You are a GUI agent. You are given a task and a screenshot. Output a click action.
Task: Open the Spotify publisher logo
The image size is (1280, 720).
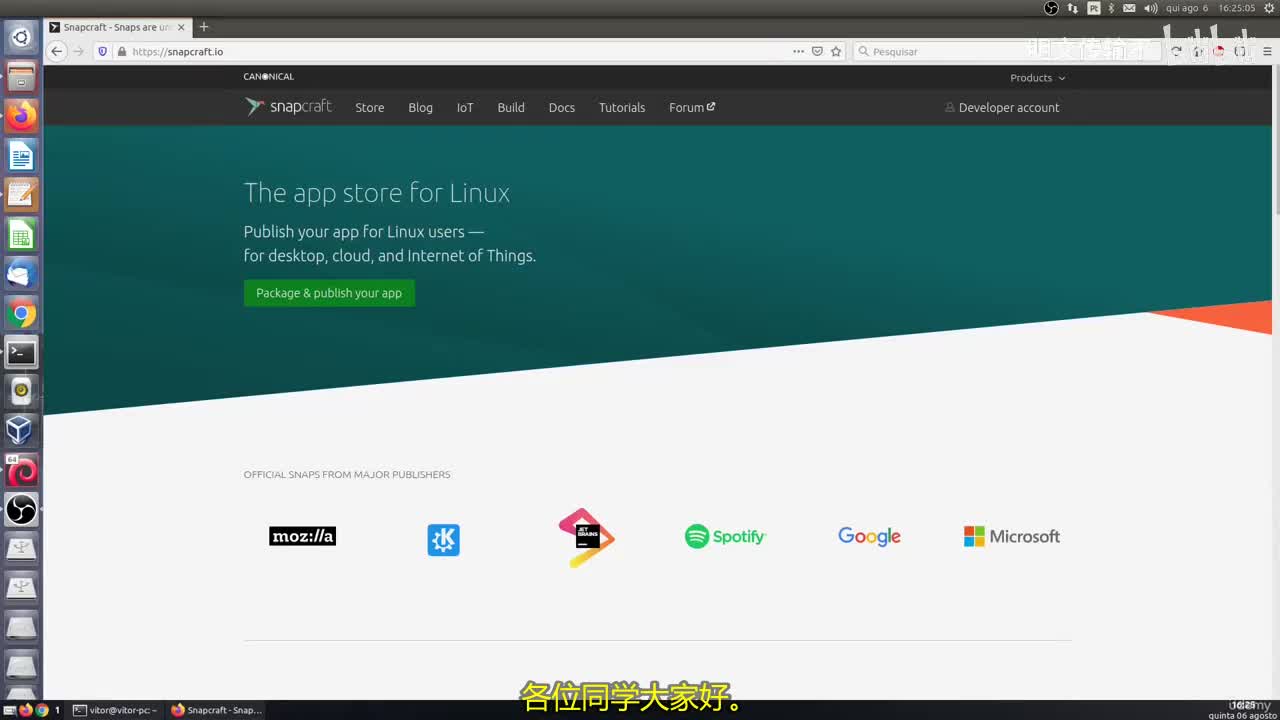click(725, 537)
